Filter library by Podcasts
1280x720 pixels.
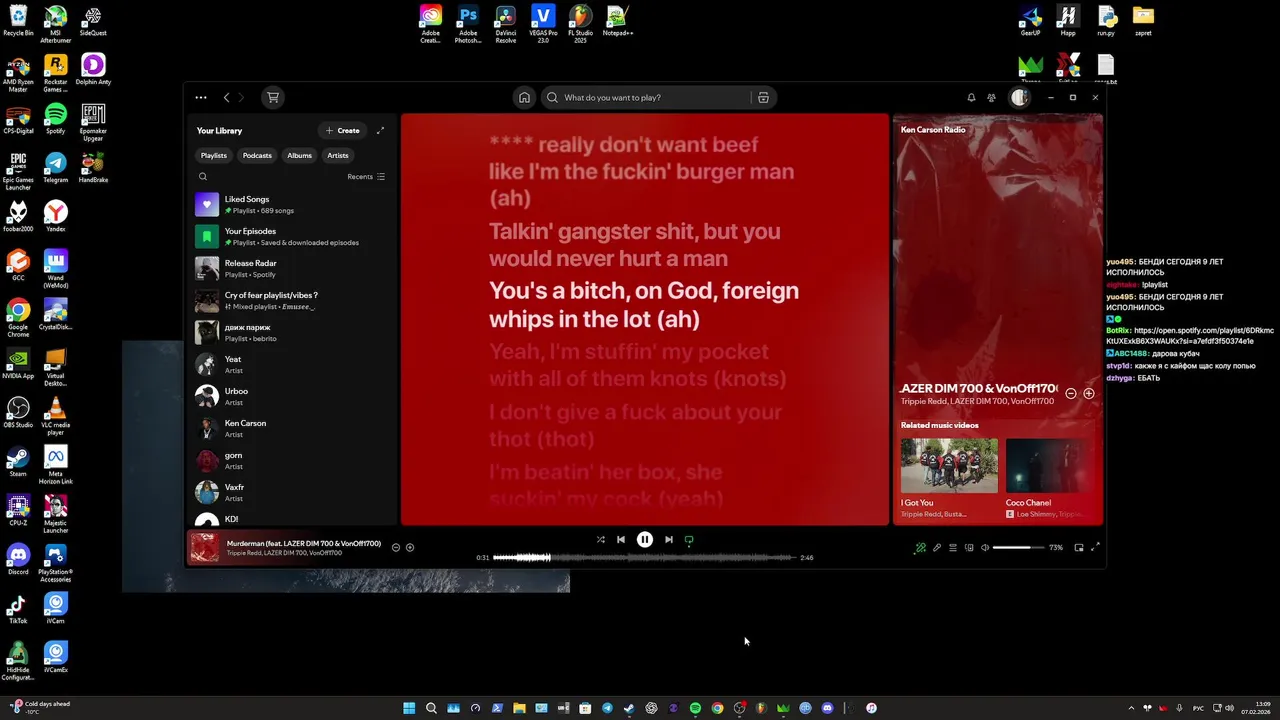pos(257,156)
